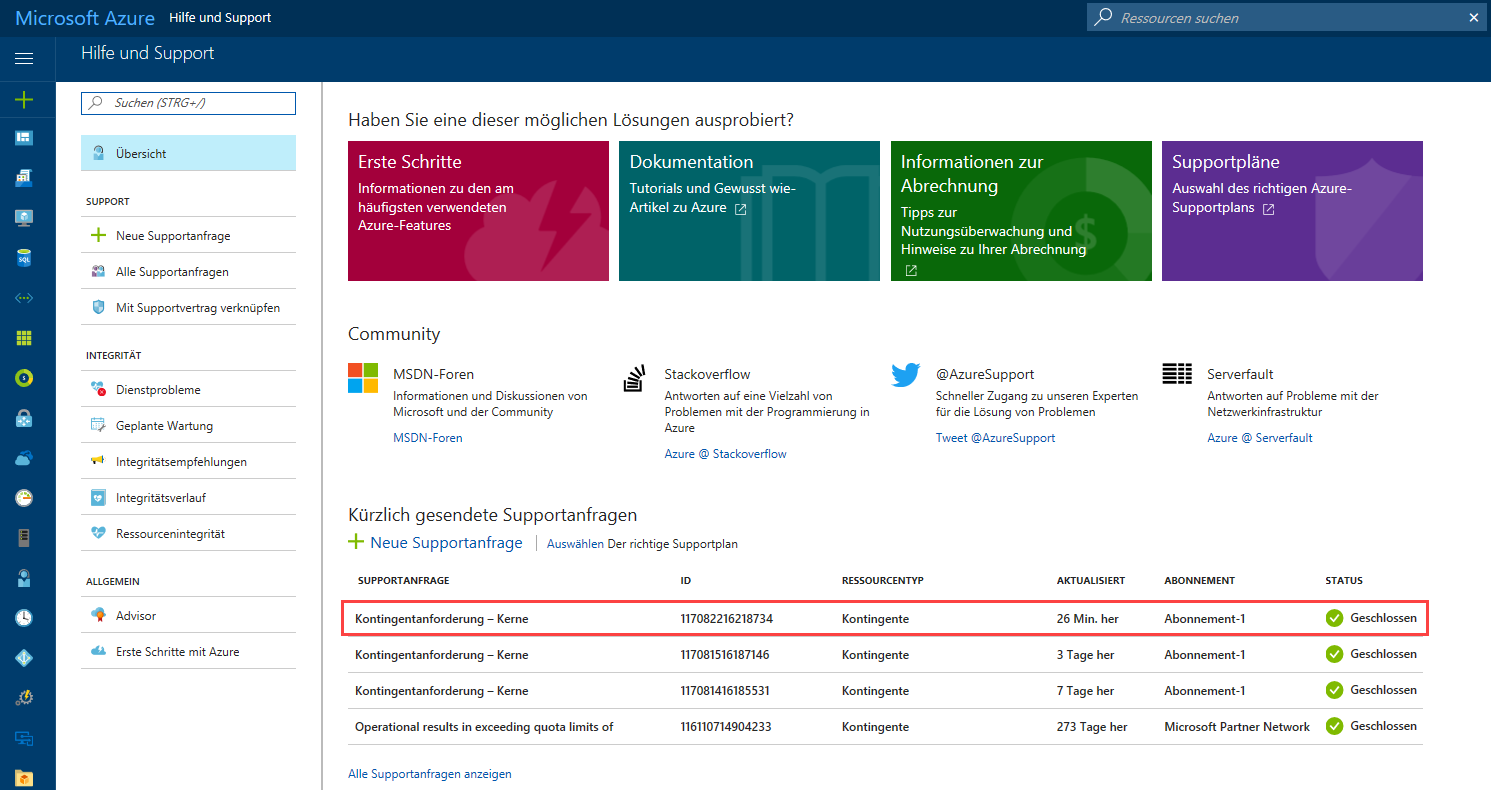
Task: Follow the Azure @ Stackoverflow link
Action: (725, 454)
